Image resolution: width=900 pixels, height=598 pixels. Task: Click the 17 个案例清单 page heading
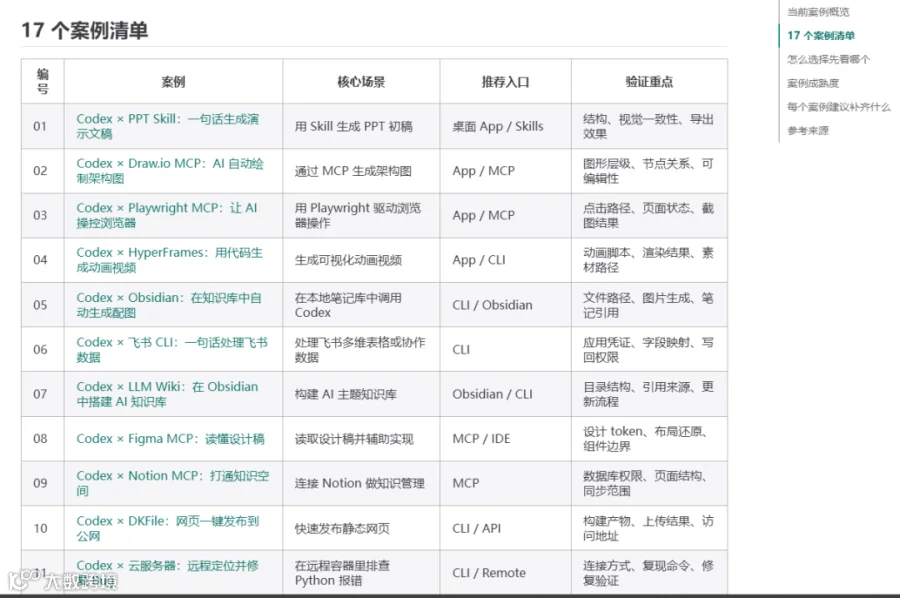pos(85,30)
